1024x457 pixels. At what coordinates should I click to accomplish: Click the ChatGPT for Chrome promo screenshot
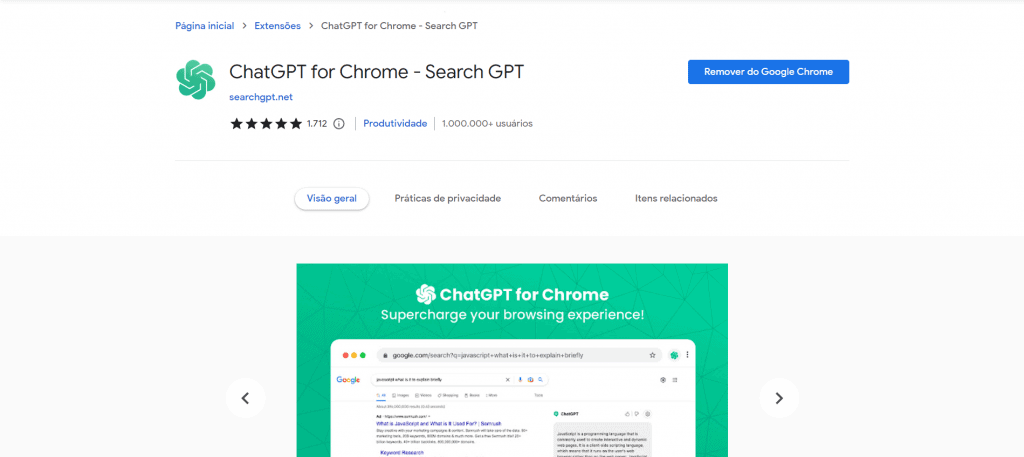coord(512,360)
